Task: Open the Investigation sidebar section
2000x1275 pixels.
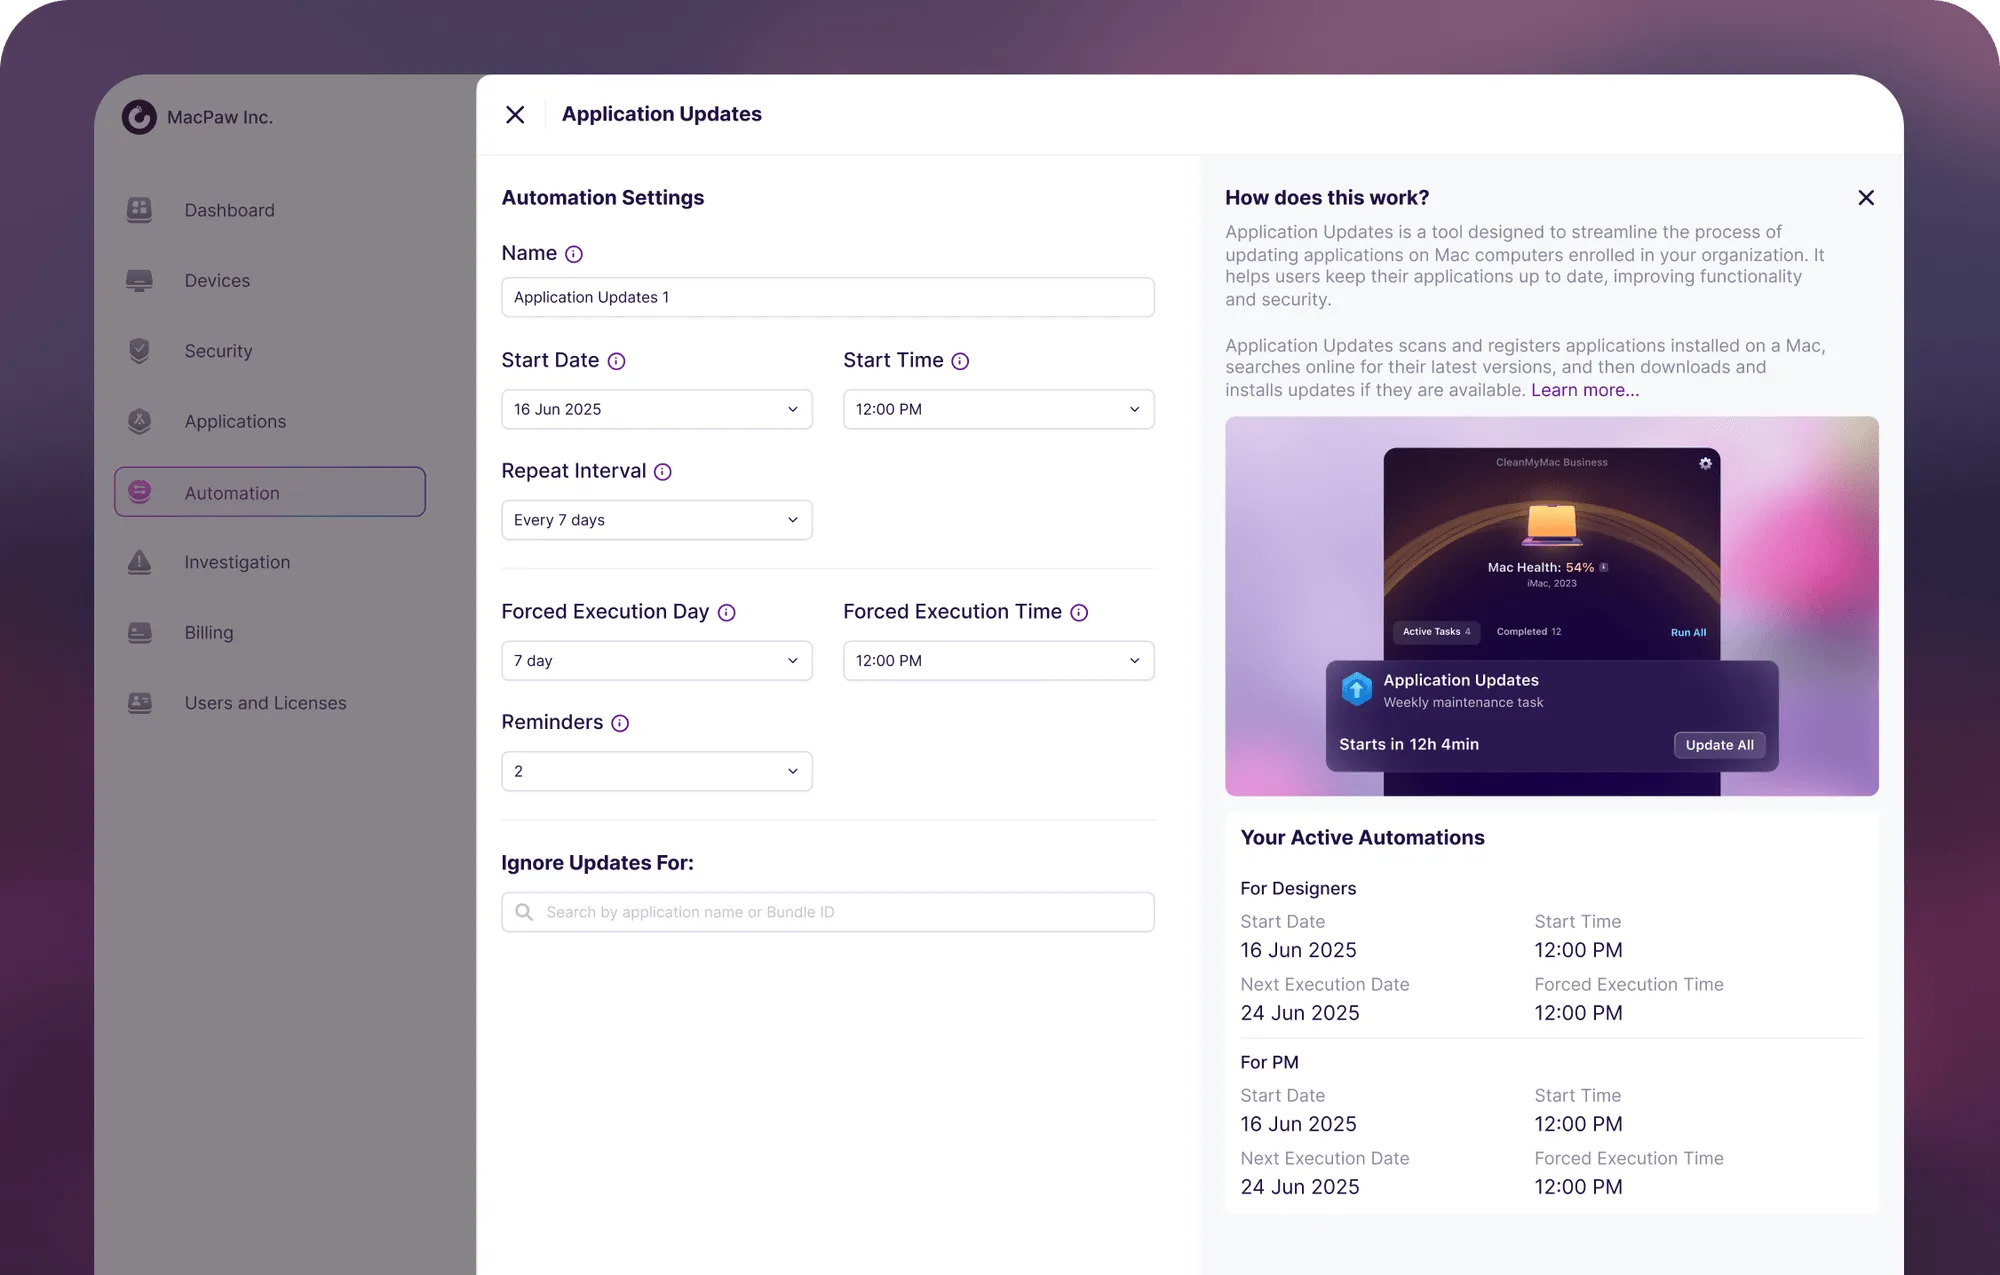Action: point(237,562)
